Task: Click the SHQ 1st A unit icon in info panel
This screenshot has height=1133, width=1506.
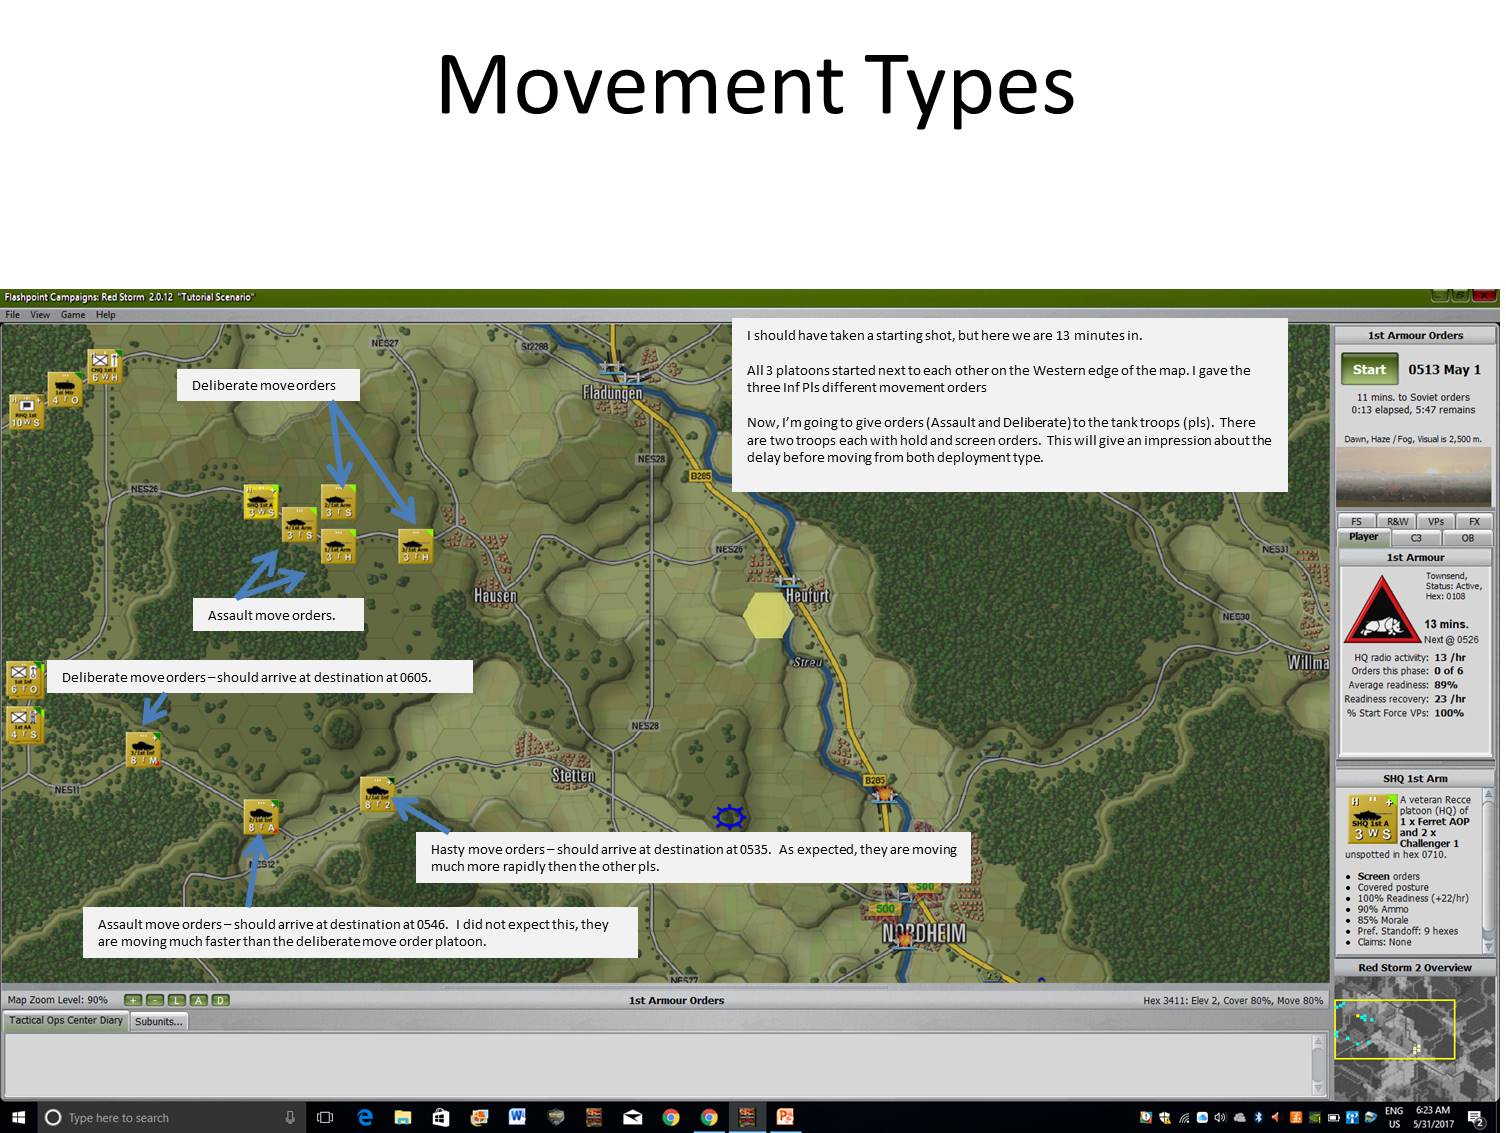Action: point(1372,819)
